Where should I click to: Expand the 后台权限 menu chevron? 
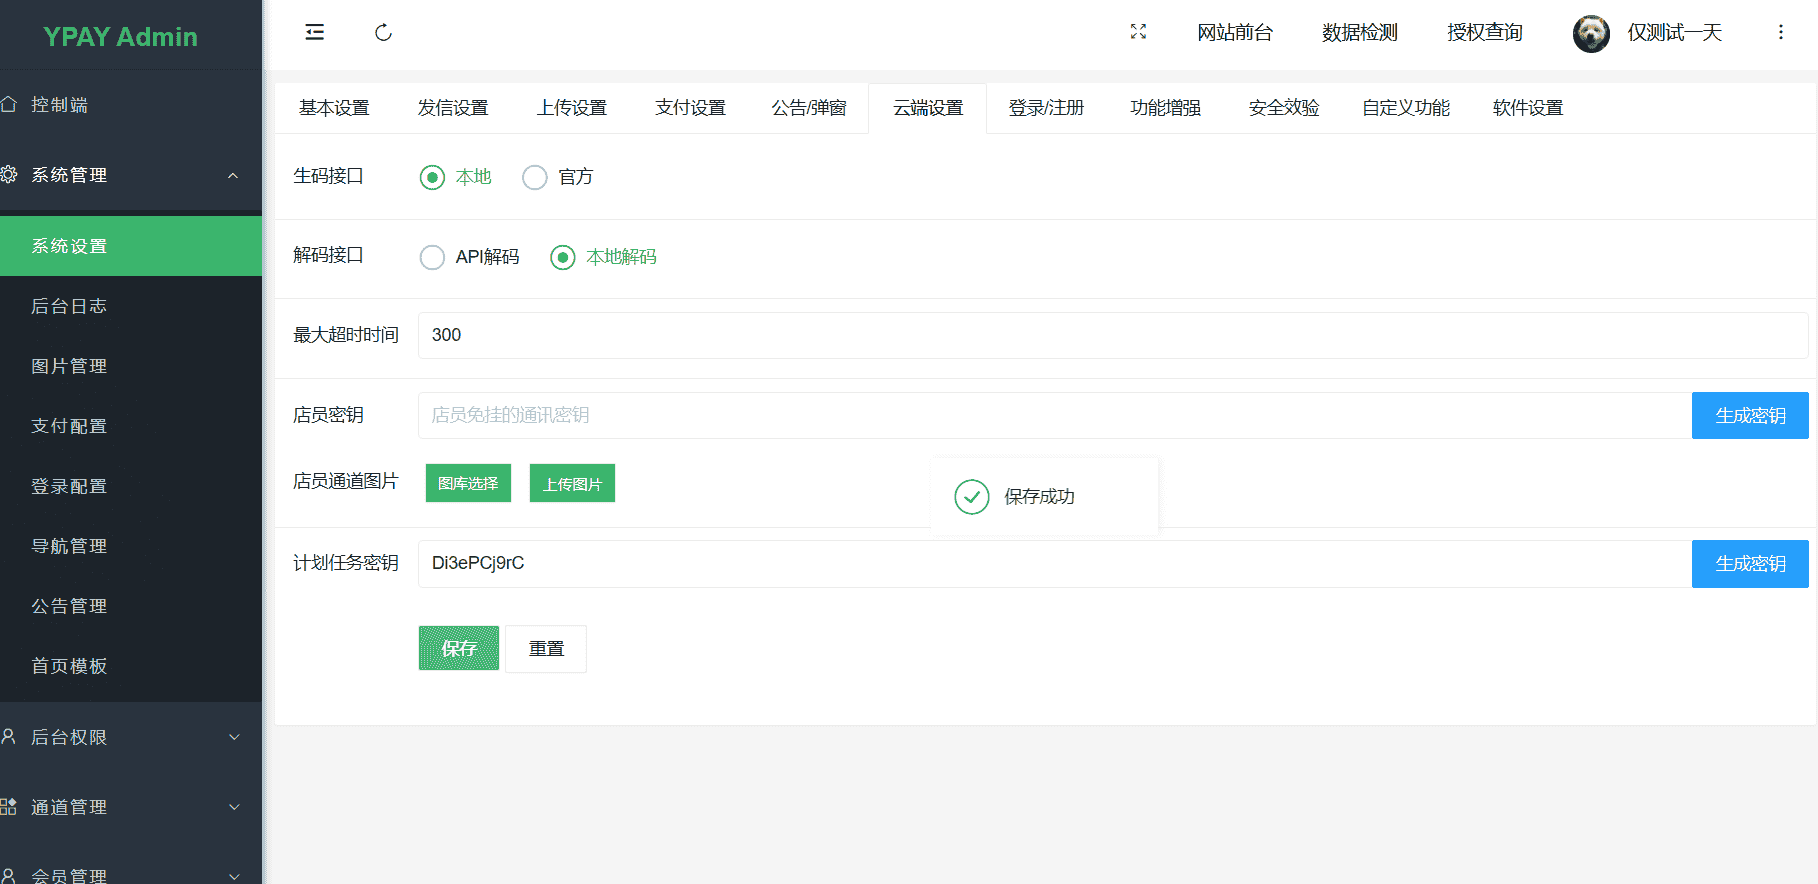click(x=234, y=737)
